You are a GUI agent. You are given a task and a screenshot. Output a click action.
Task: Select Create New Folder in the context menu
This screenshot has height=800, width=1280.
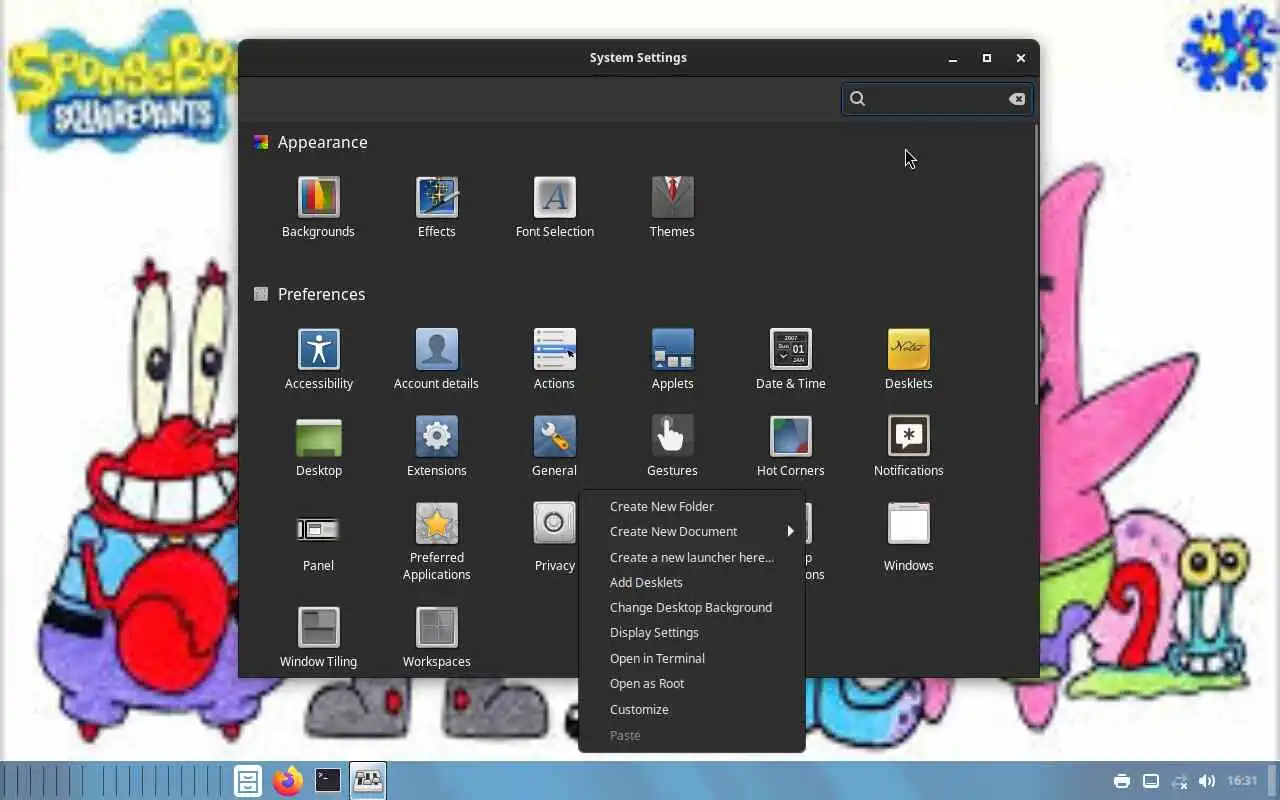(692, 506)
